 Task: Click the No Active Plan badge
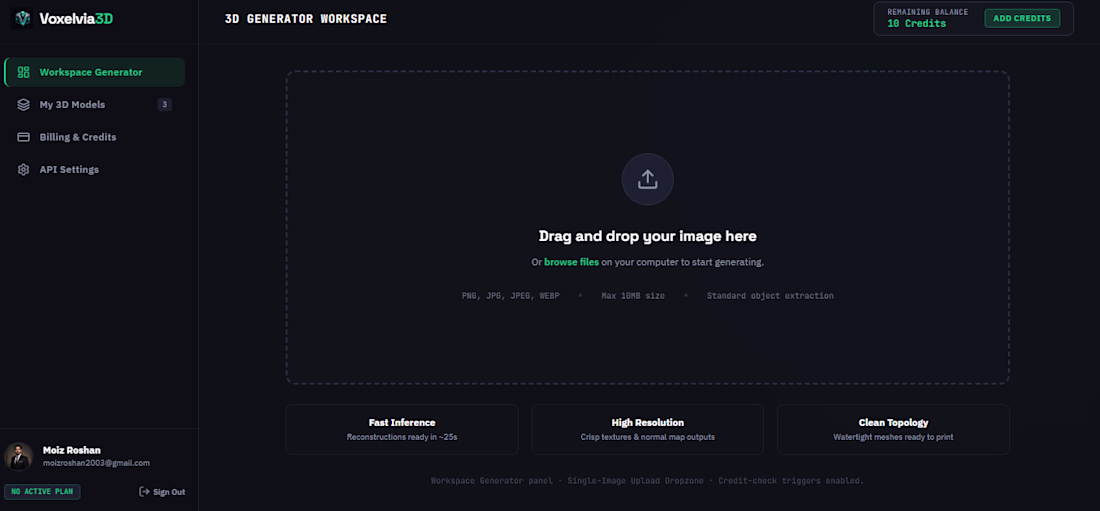[42, 491]
